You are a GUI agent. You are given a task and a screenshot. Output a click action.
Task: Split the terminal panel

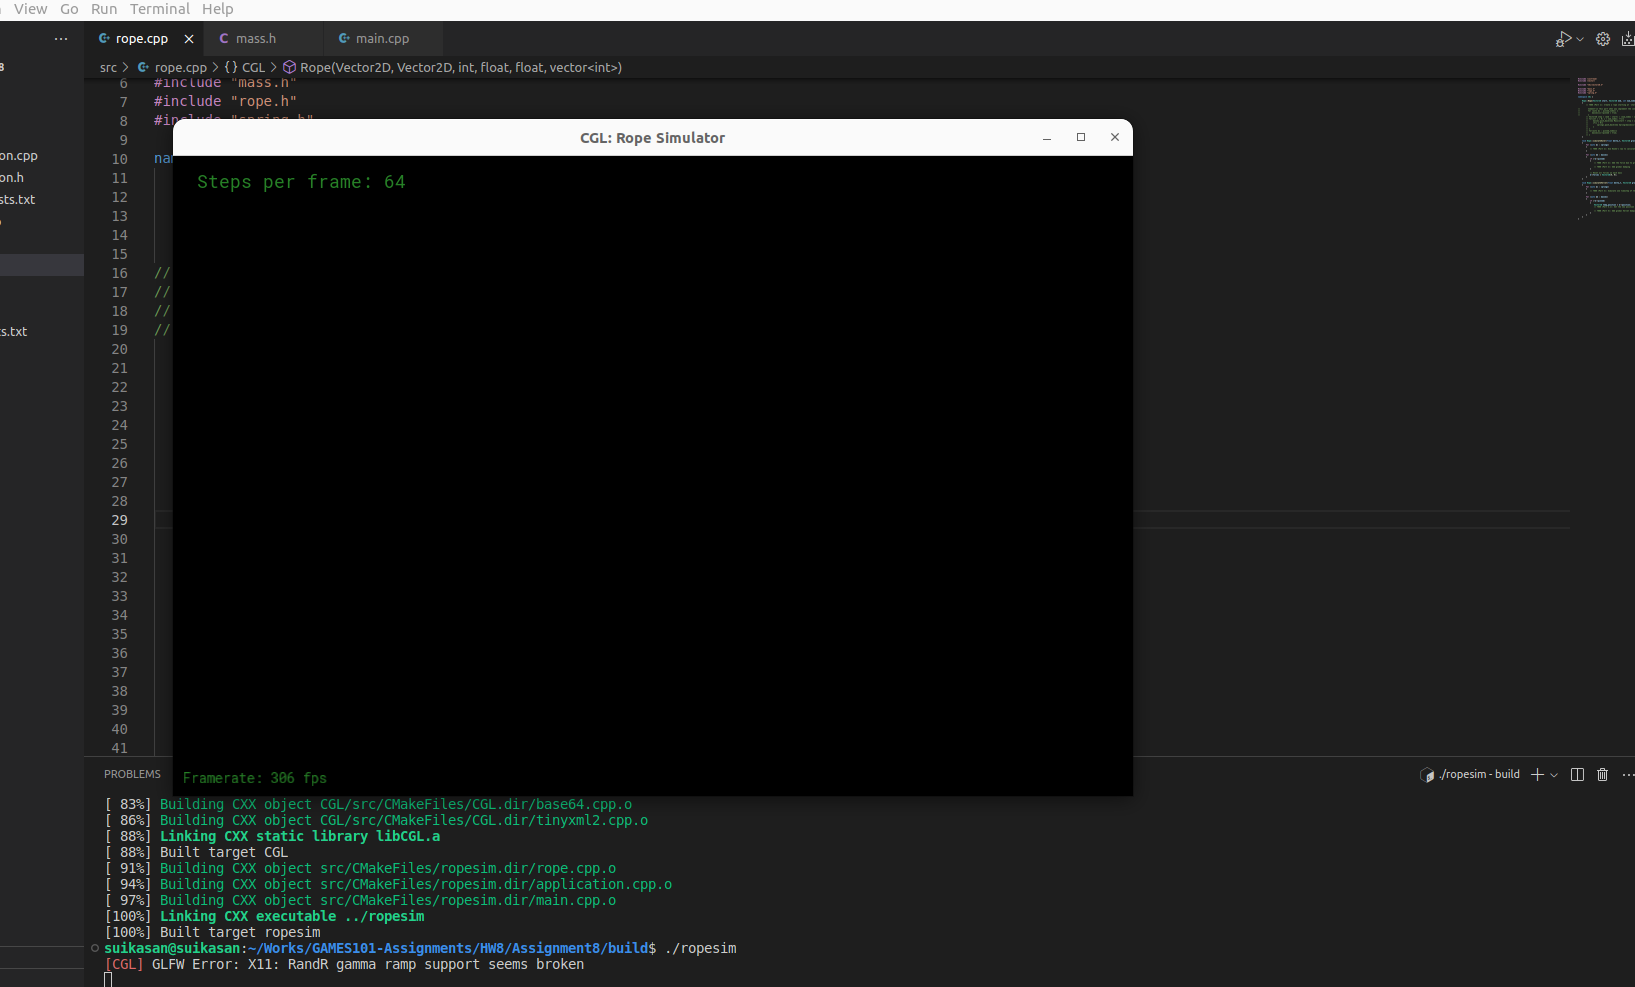(1578, 775)
